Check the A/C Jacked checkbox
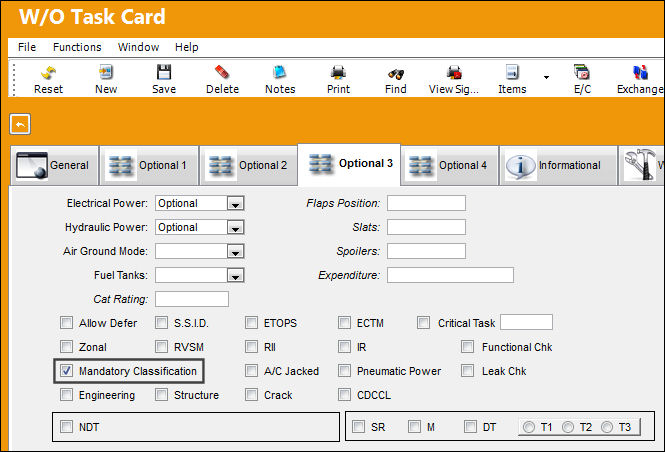The height and width of the screenshot is (452, 665). [251, 371]
